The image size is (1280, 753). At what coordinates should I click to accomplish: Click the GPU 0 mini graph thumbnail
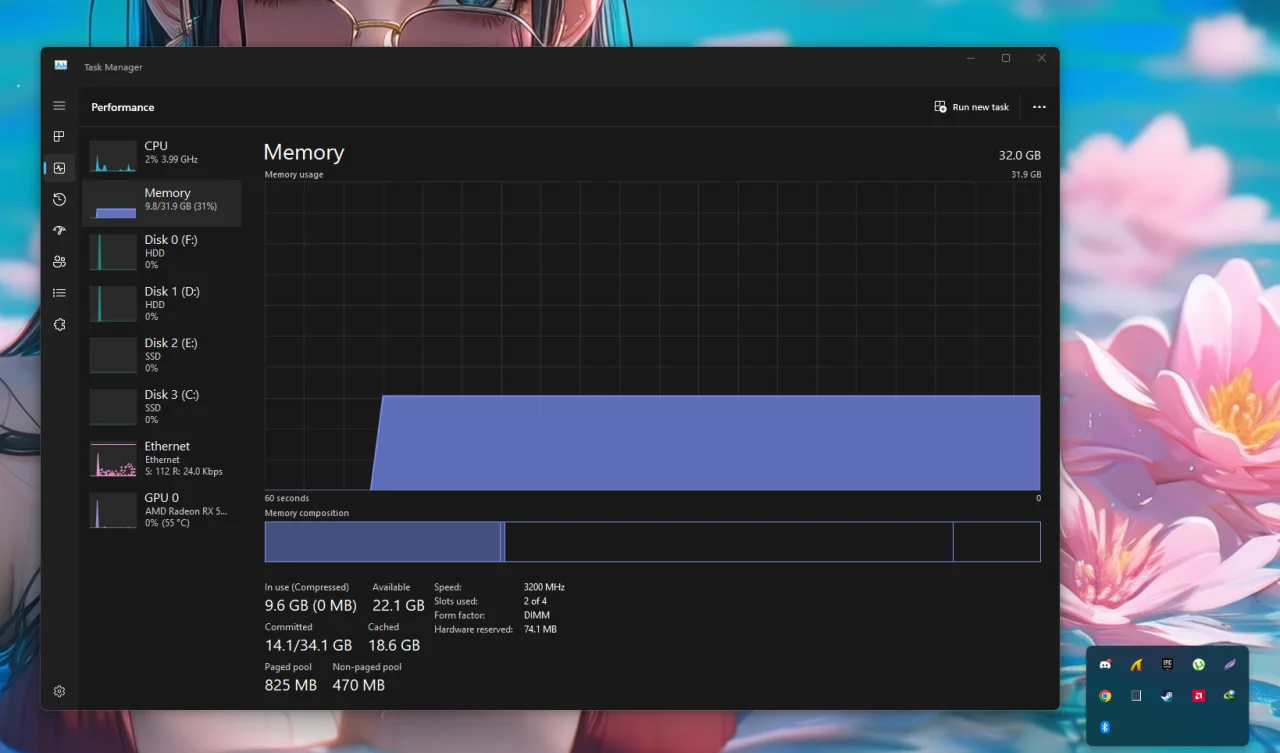(x=113, y=510)
